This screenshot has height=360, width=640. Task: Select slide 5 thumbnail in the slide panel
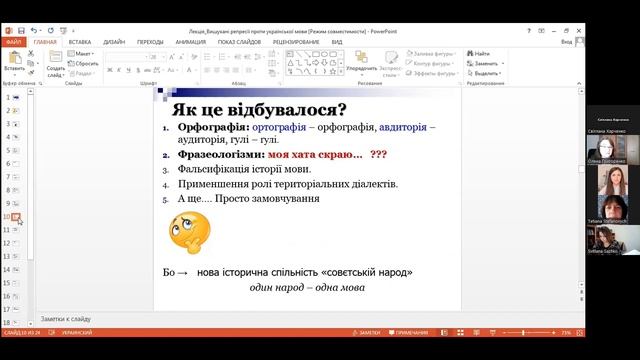[x=16, y=150]
